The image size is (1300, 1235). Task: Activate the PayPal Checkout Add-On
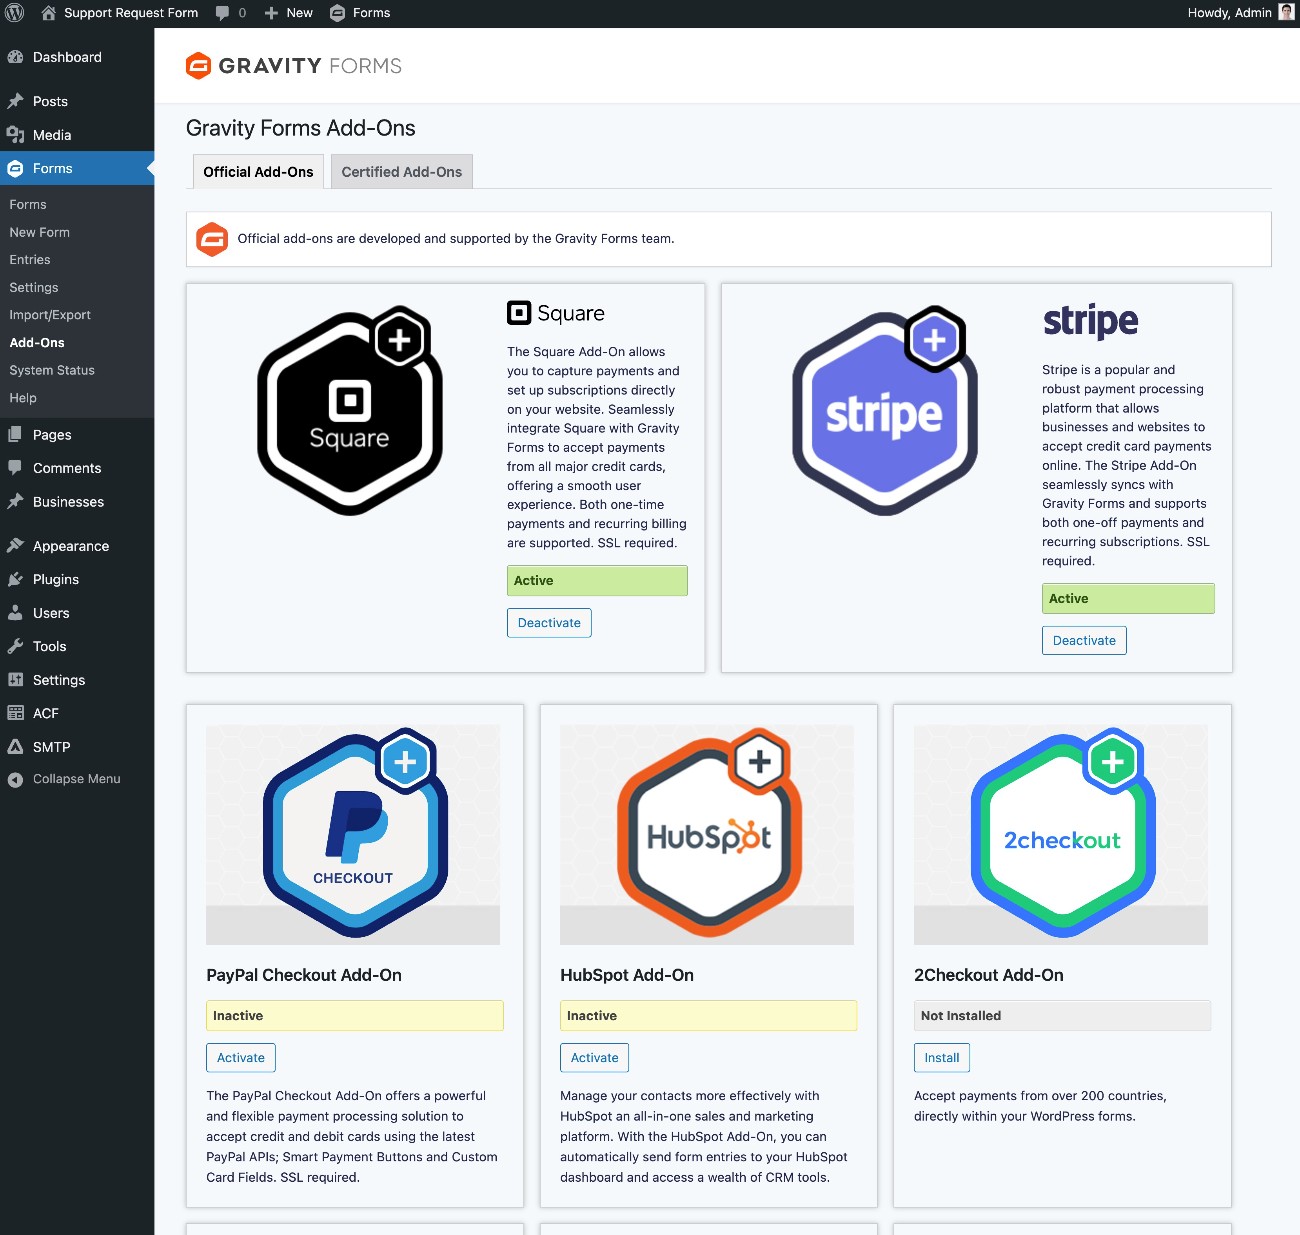point(241,1058)
